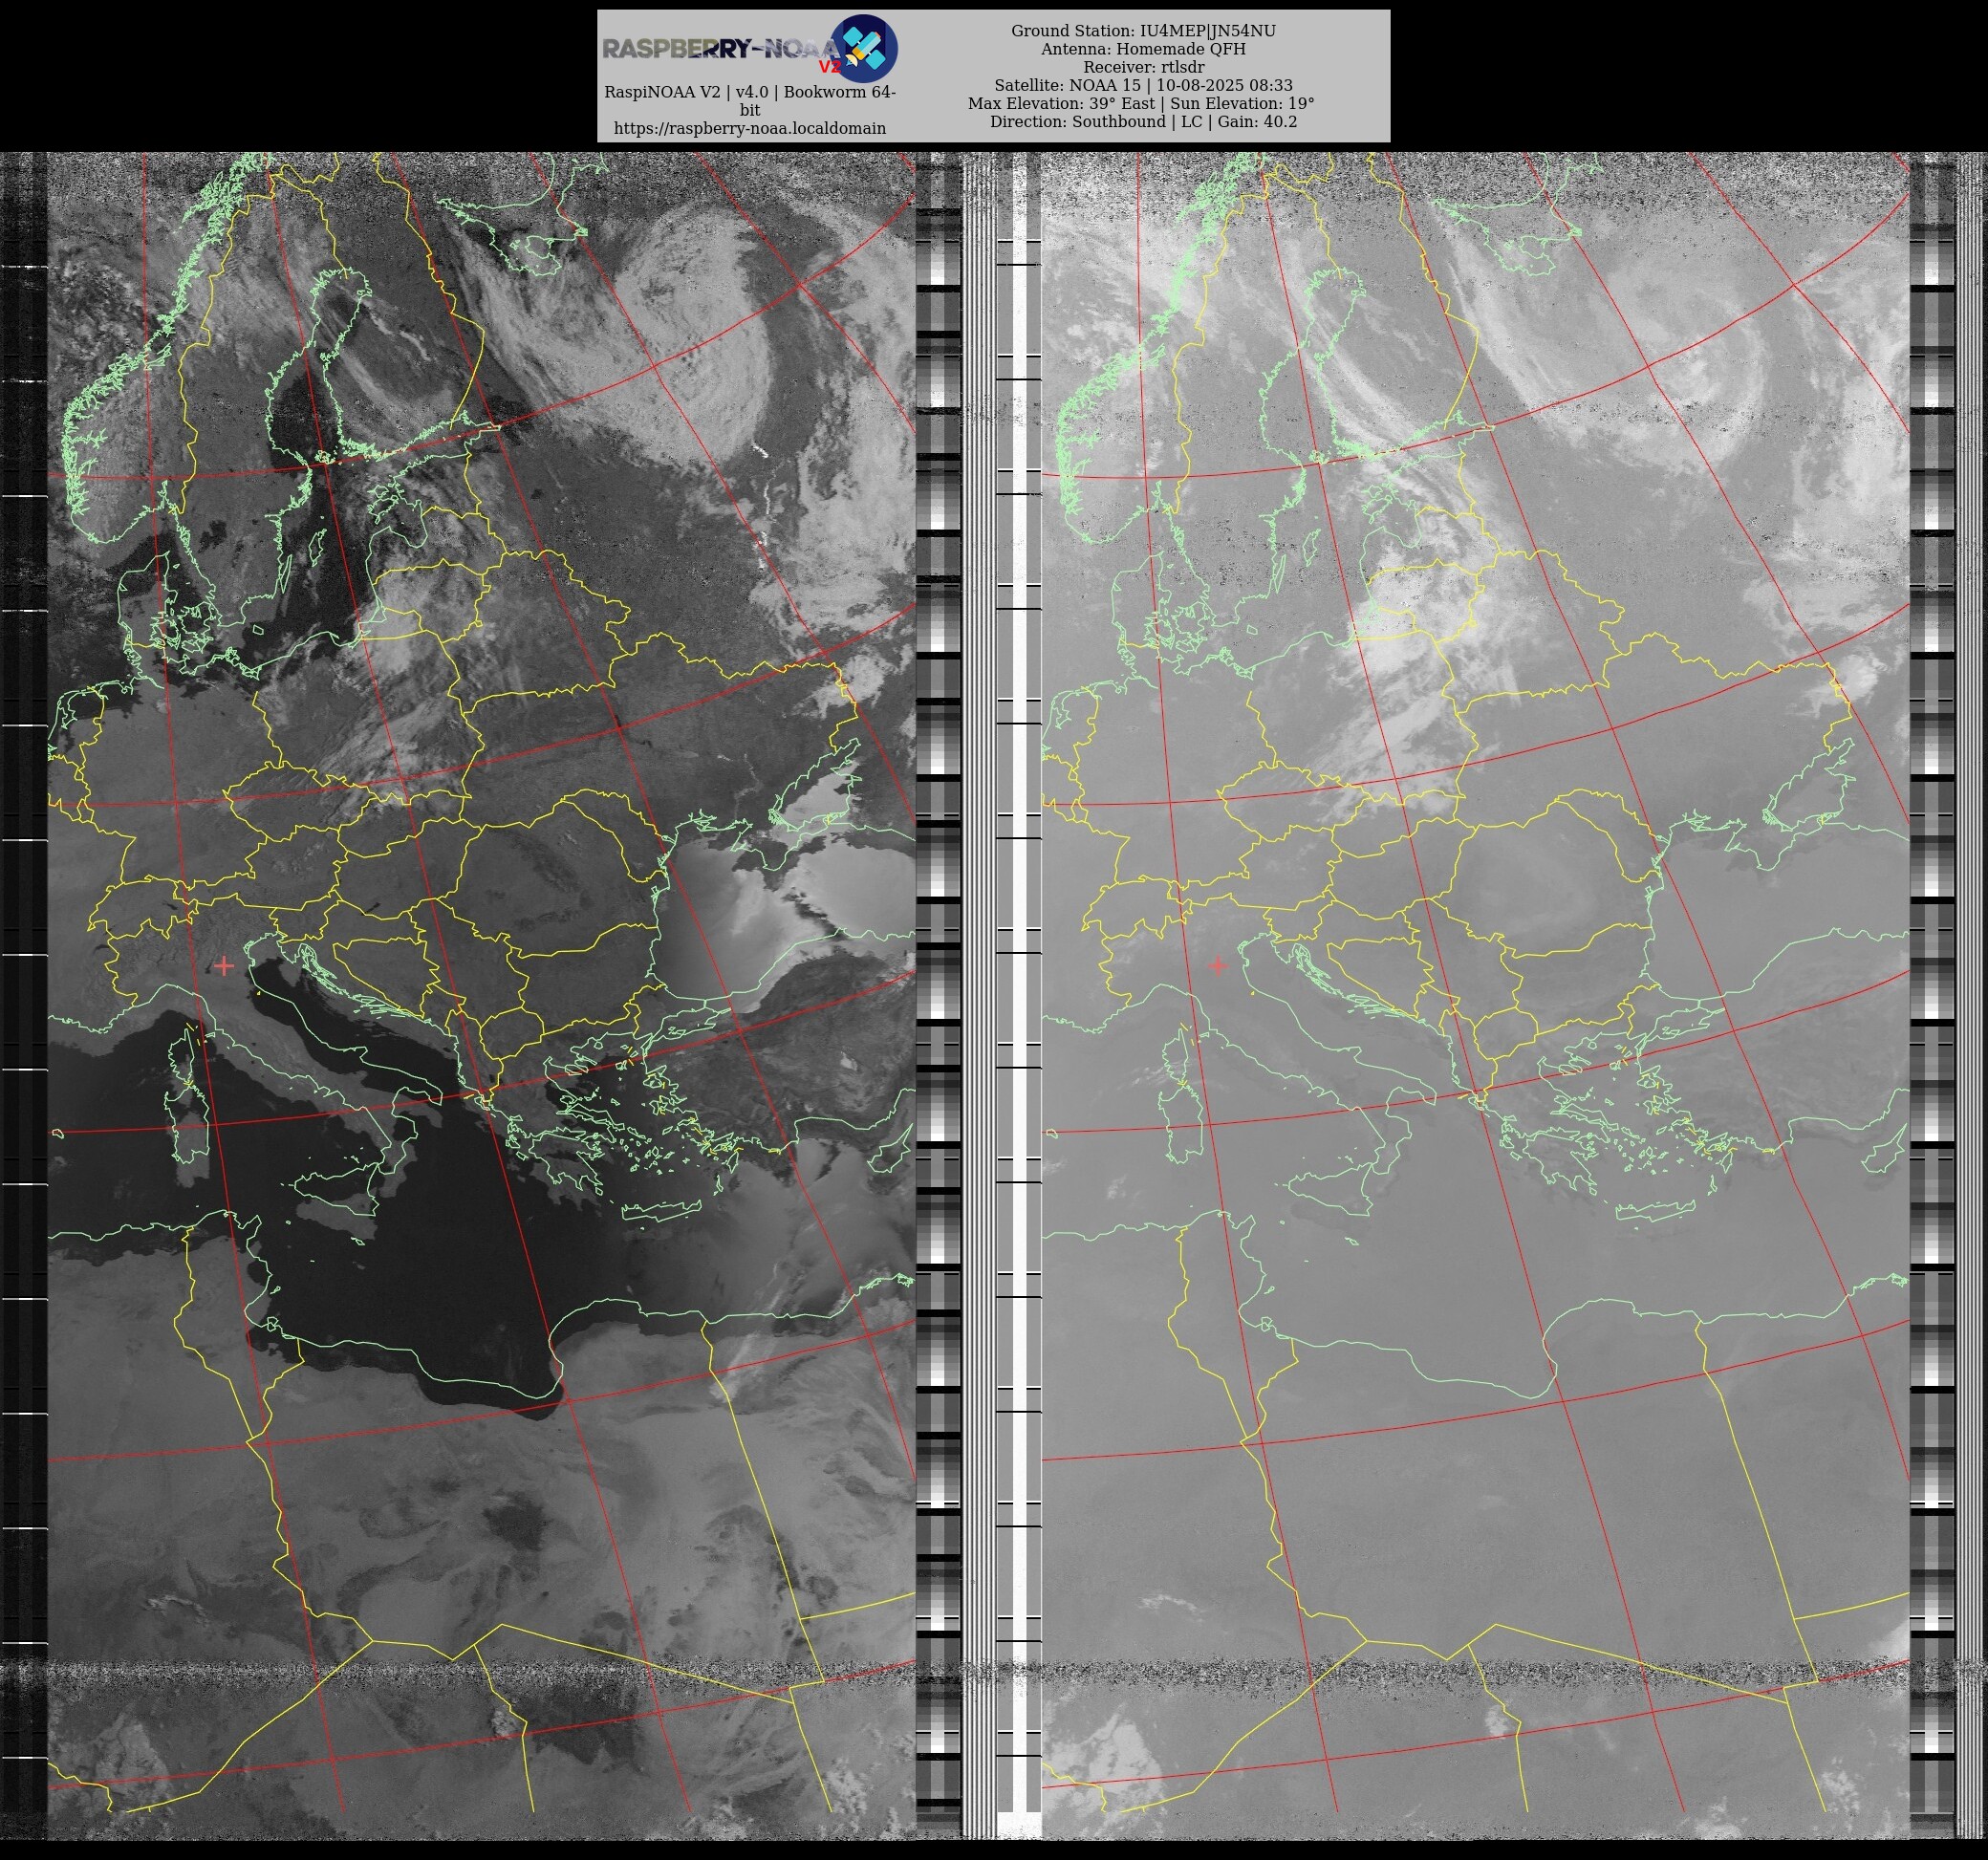Image resolution: width=1988 pixels, height=1860 pixels.
Task: Open the https://raspberry-noaa.localdomain URL text
Action: coord(749,128)
